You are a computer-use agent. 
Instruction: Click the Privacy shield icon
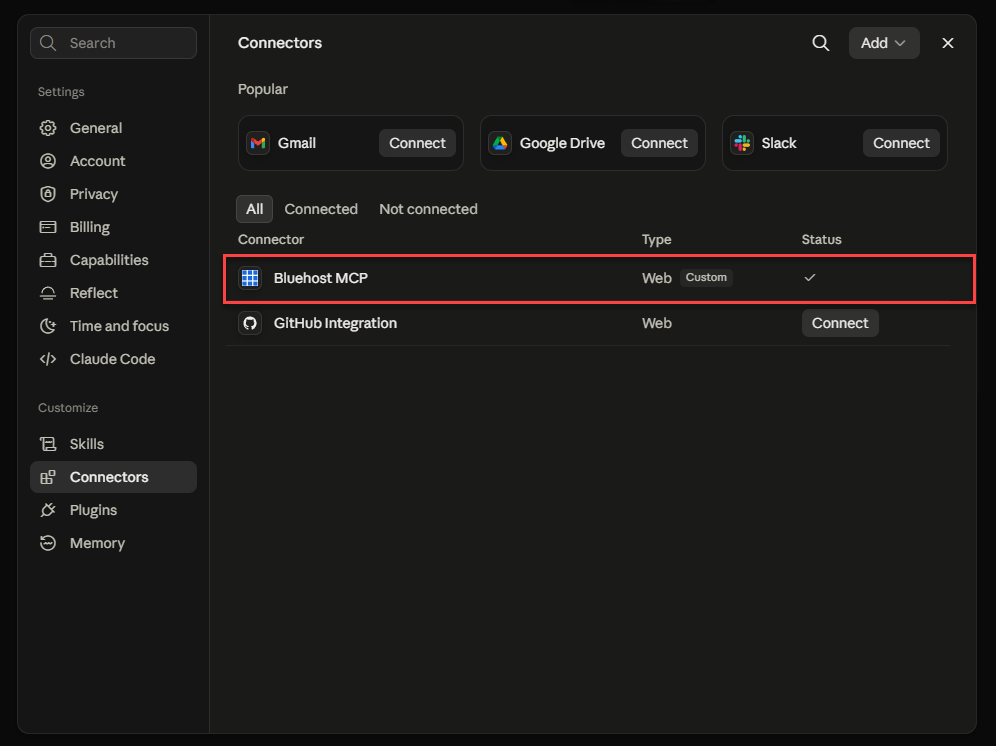tap(48, 194)
